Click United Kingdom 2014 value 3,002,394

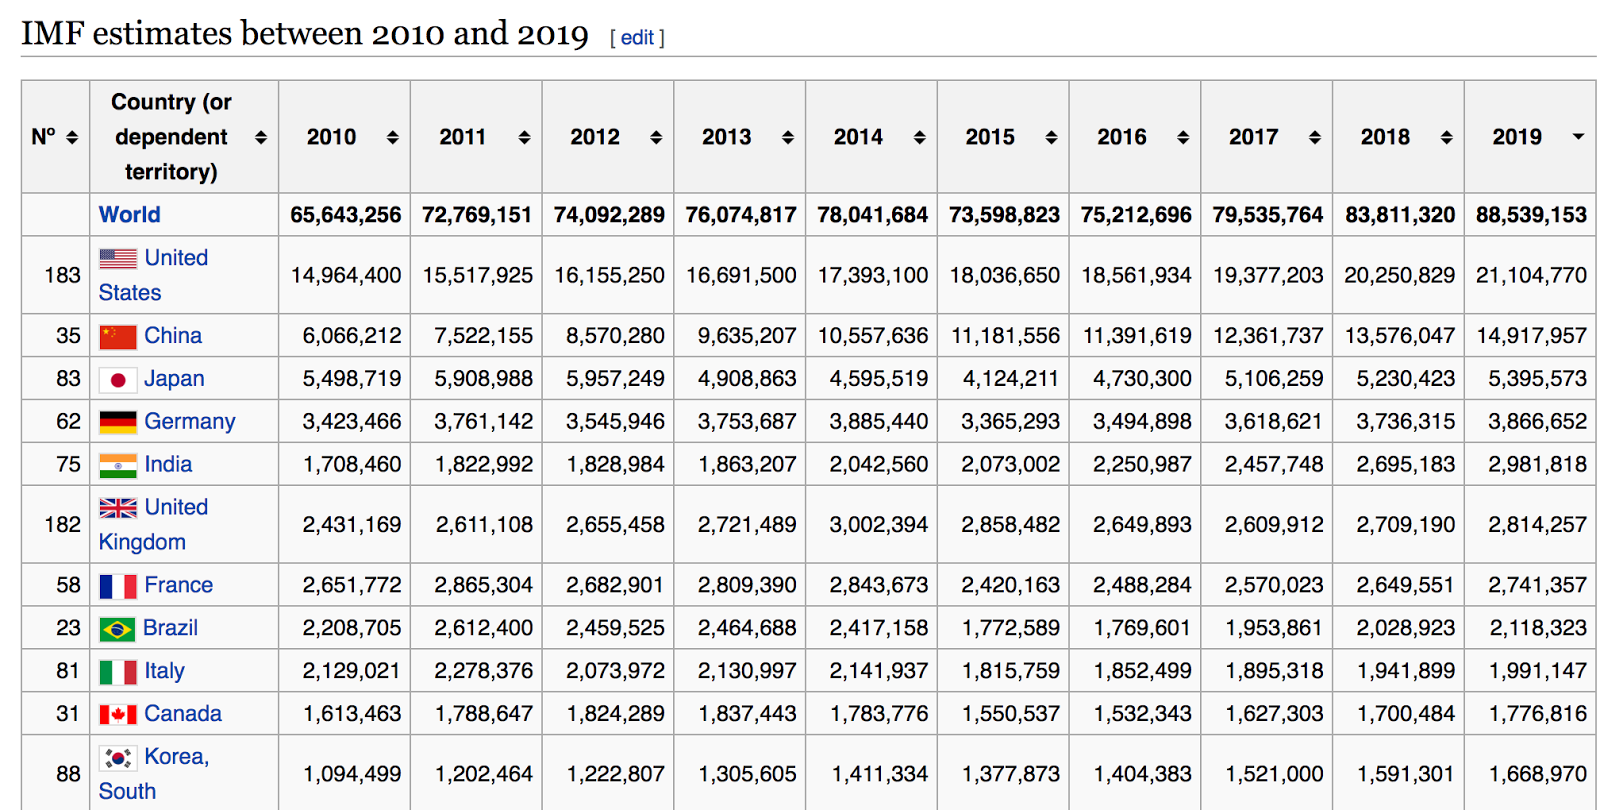[879, 525]
